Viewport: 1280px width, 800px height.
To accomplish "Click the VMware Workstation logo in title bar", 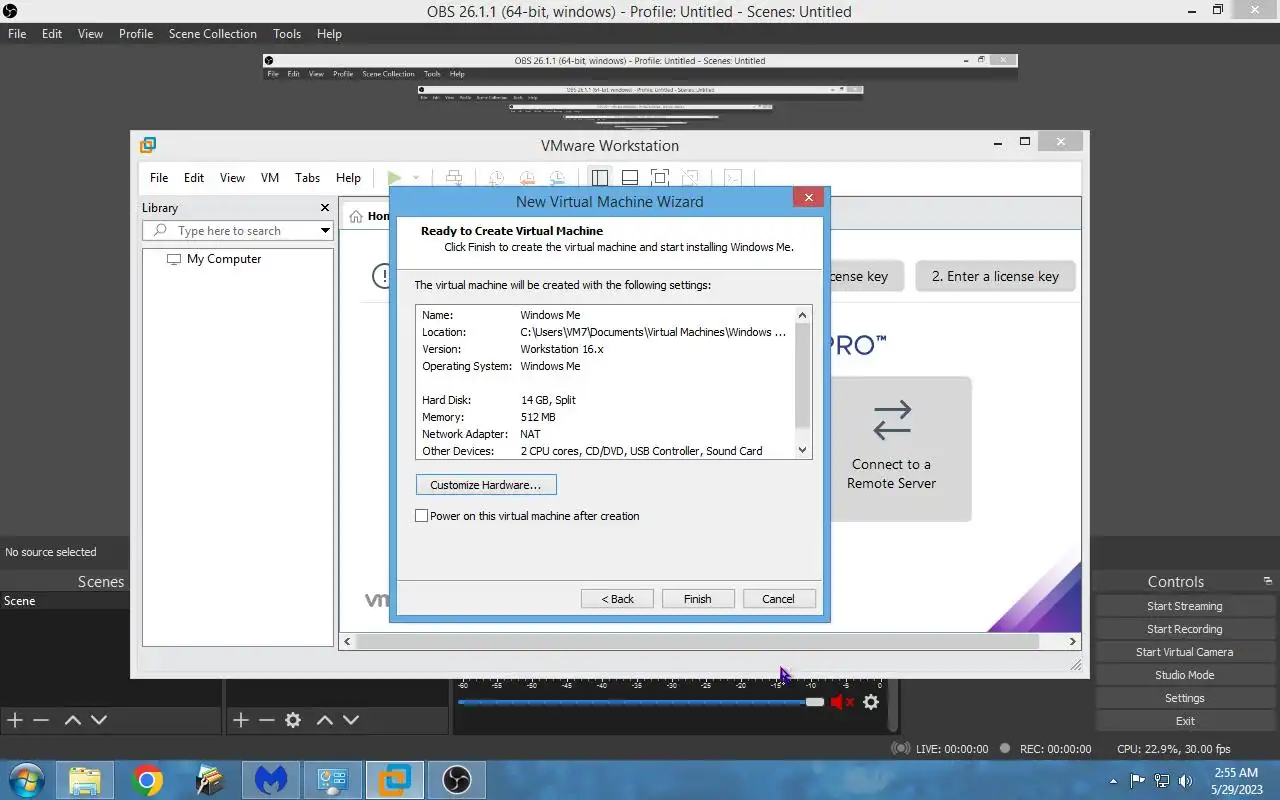I will (148, 145).
